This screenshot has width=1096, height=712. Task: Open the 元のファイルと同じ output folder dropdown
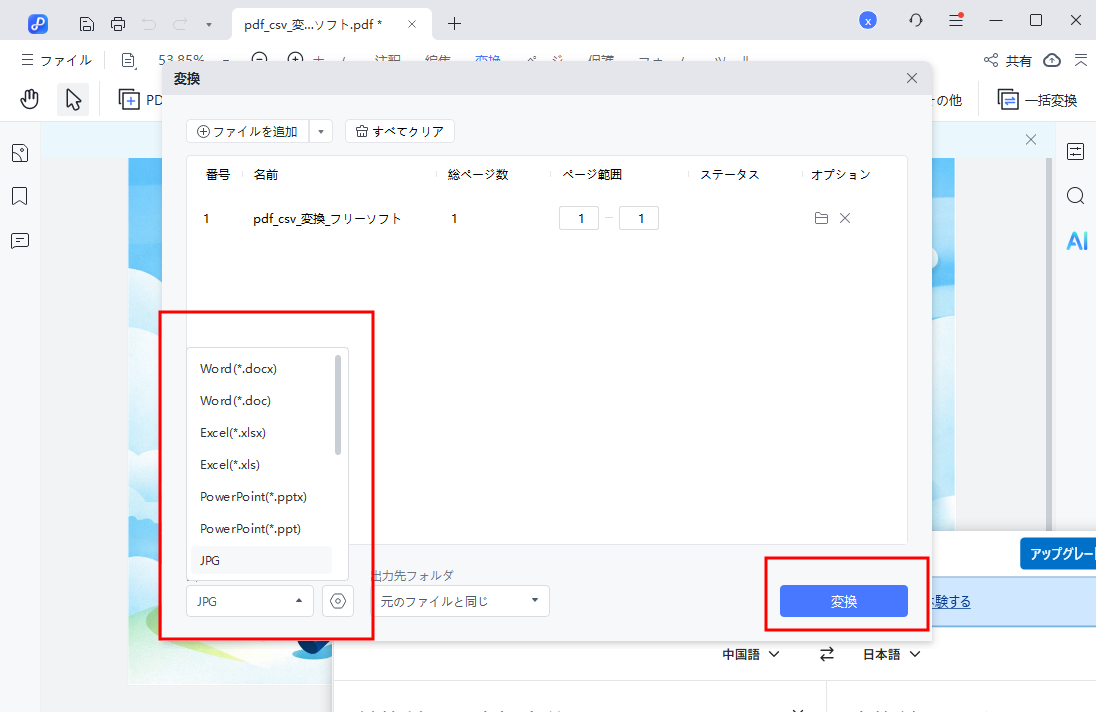click(460, 601)
